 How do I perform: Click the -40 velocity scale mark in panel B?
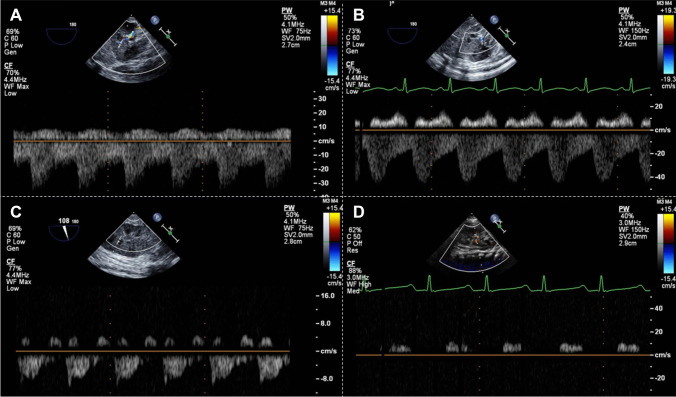[659, 177]
